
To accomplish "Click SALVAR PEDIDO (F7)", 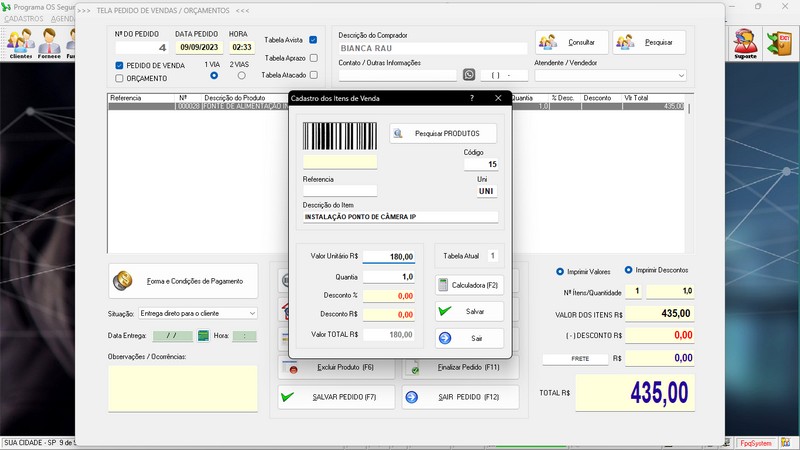I will pos(336,397).
